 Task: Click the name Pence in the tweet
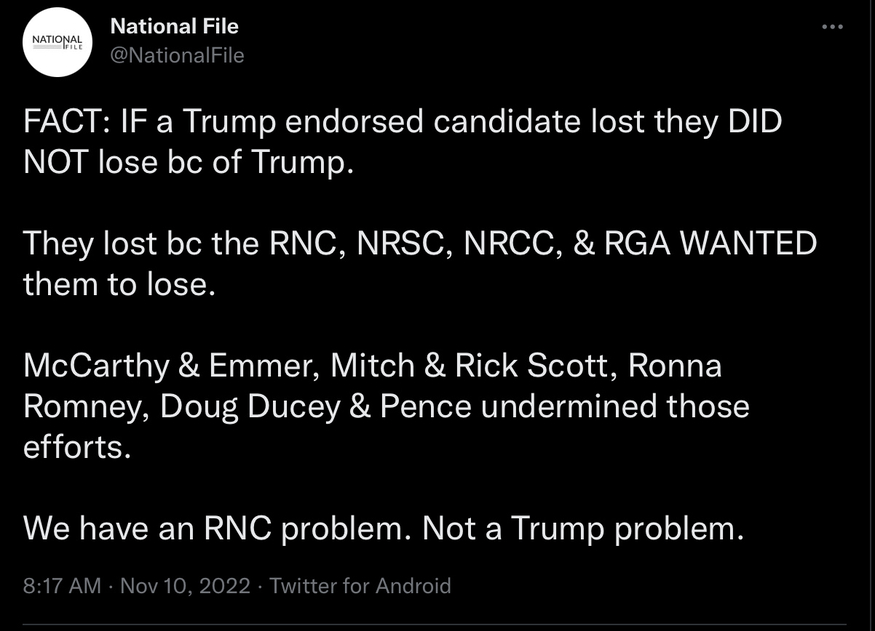[x=426, y=407]
